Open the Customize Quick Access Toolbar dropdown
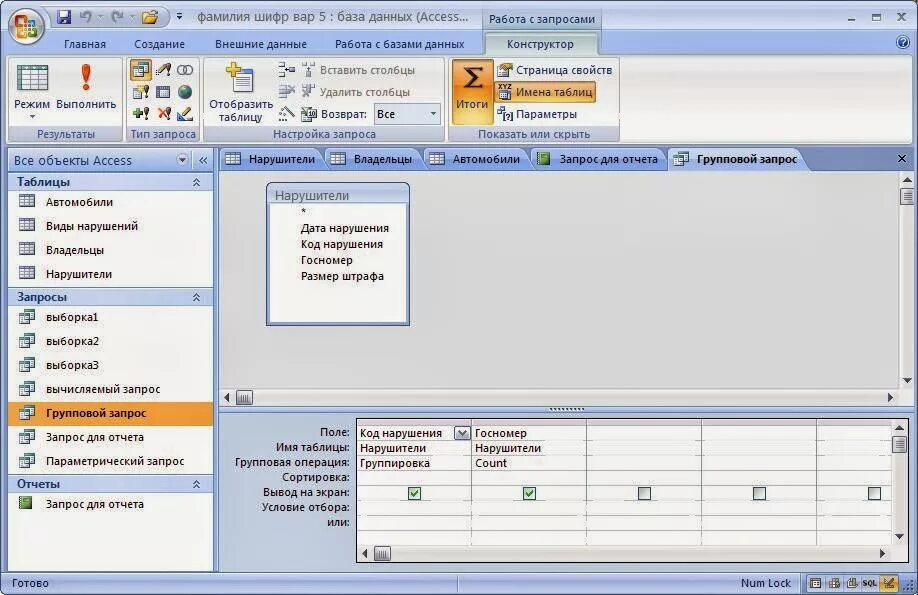 coord(179,17)
